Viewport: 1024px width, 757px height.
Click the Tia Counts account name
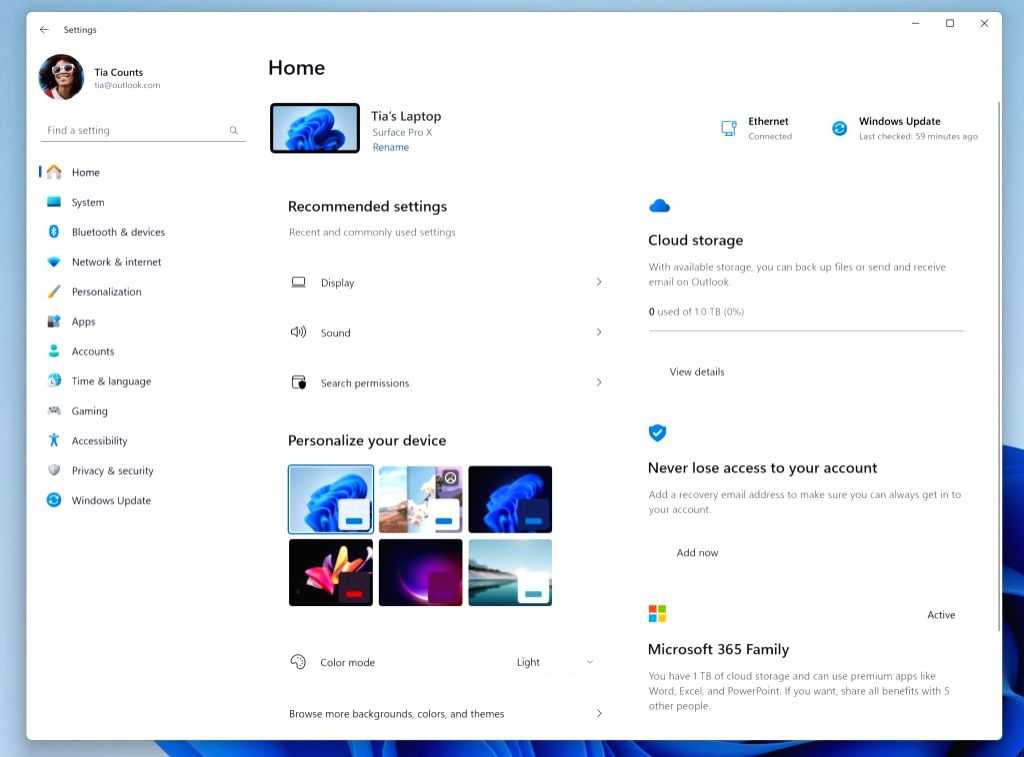coord(118,72)
